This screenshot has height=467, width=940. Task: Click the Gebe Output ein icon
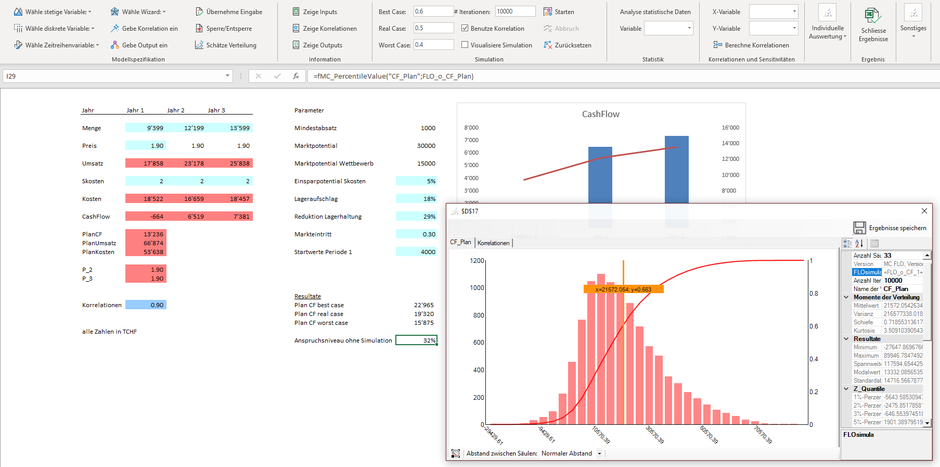coord(115,45)
